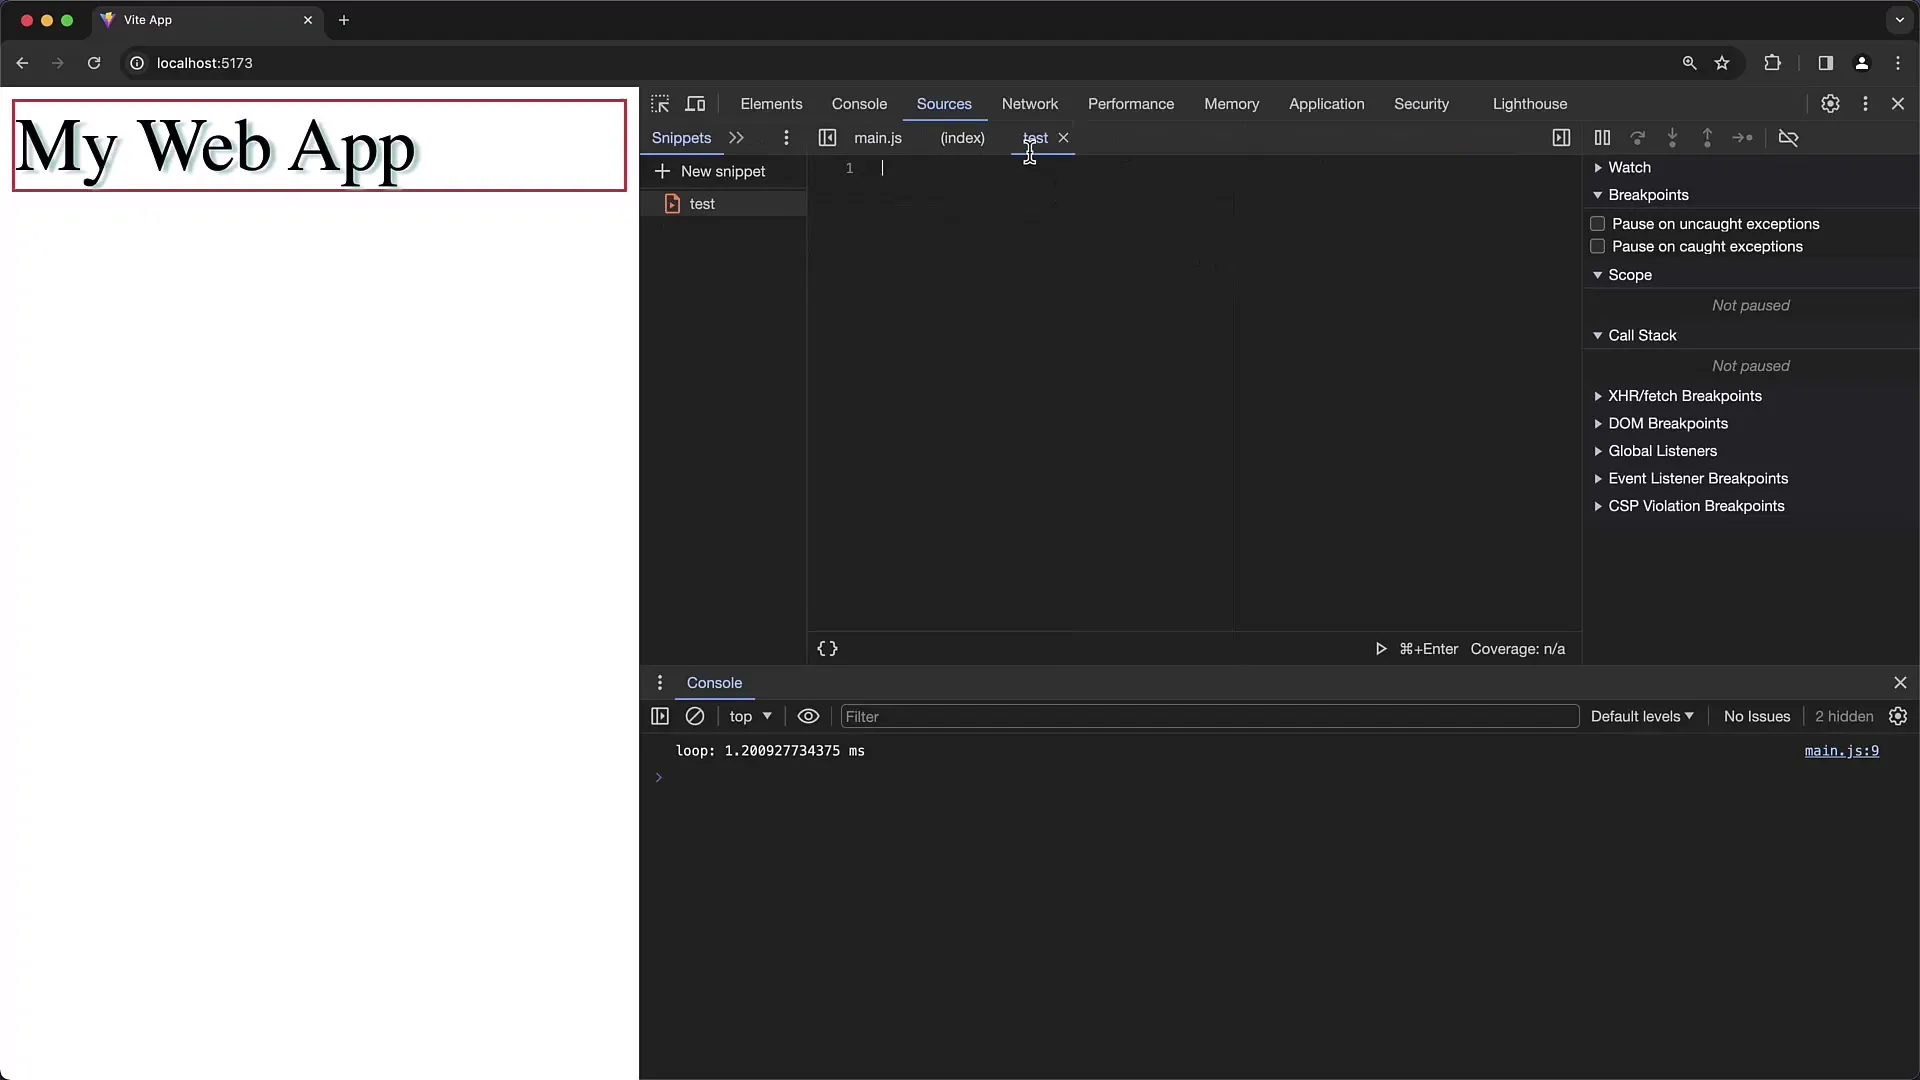Screen dimensions: 1920x1080
Task: Toggle the console top frame selector
Action: (749, 716)
